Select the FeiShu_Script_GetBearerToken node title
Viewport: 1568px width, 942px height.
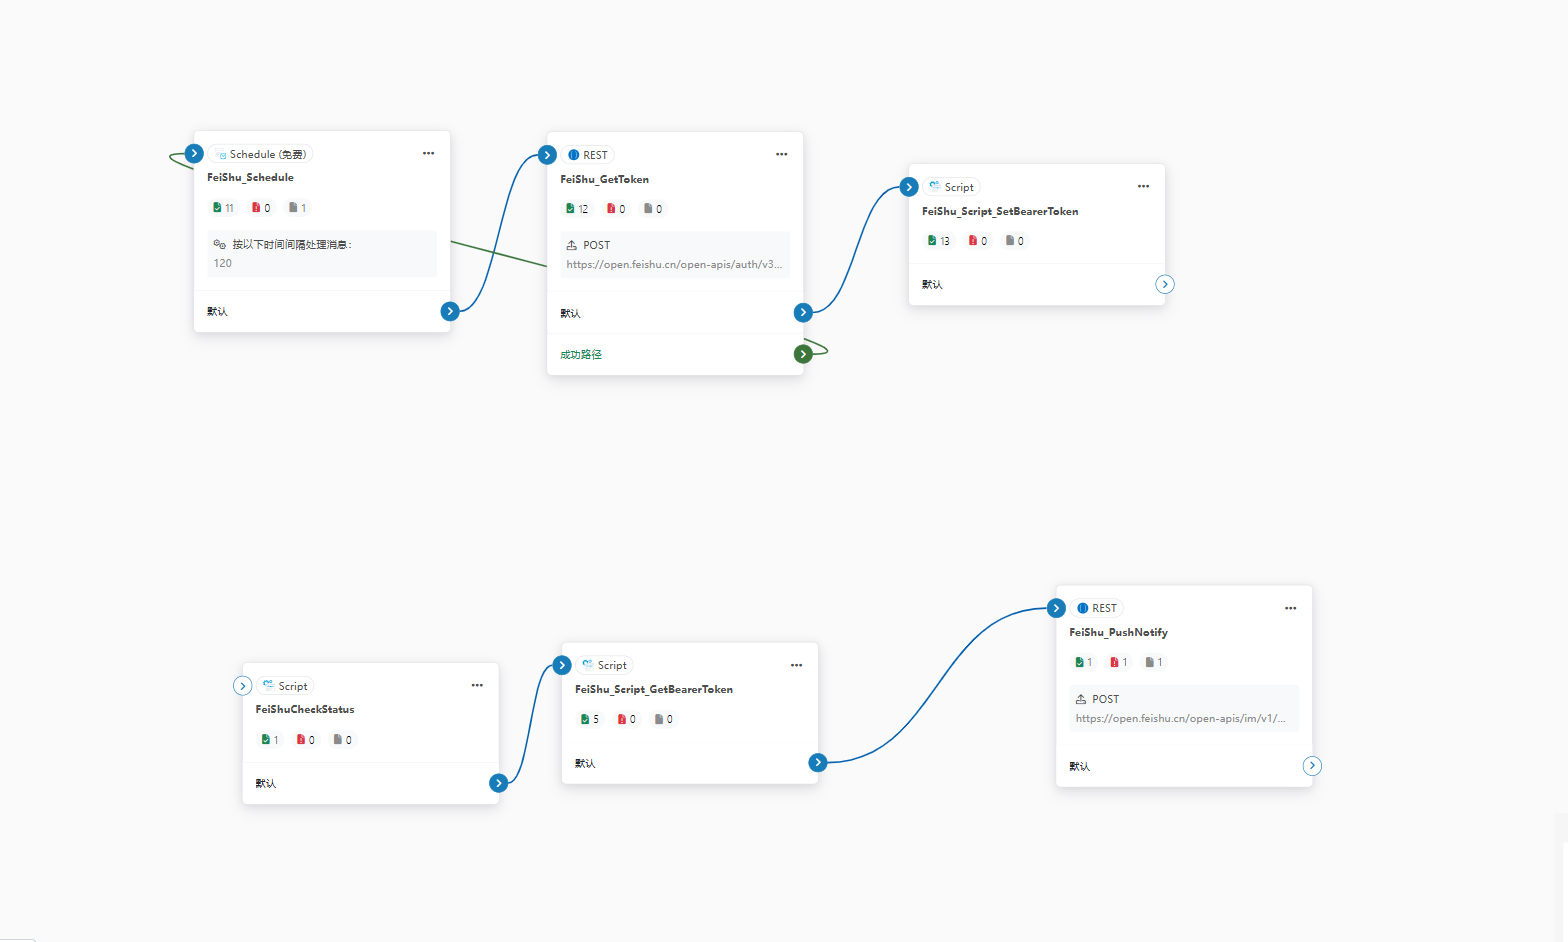(654, 689)
